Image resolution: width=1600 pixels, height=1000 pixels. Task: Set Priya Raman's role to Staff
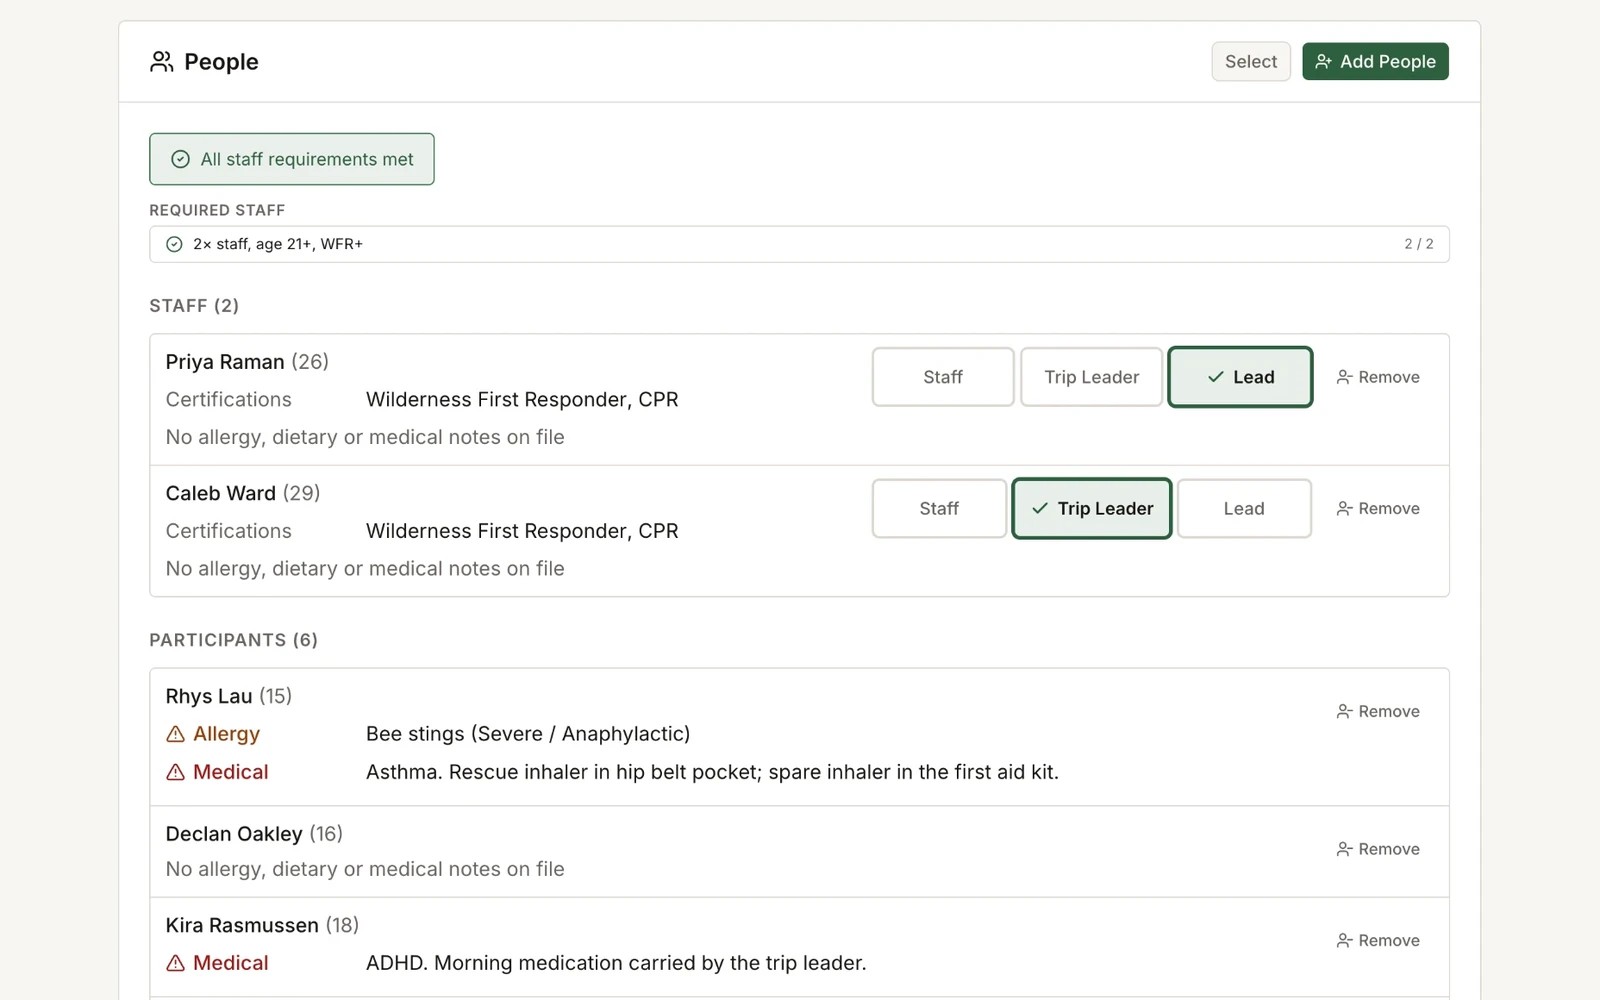point(943,377)
